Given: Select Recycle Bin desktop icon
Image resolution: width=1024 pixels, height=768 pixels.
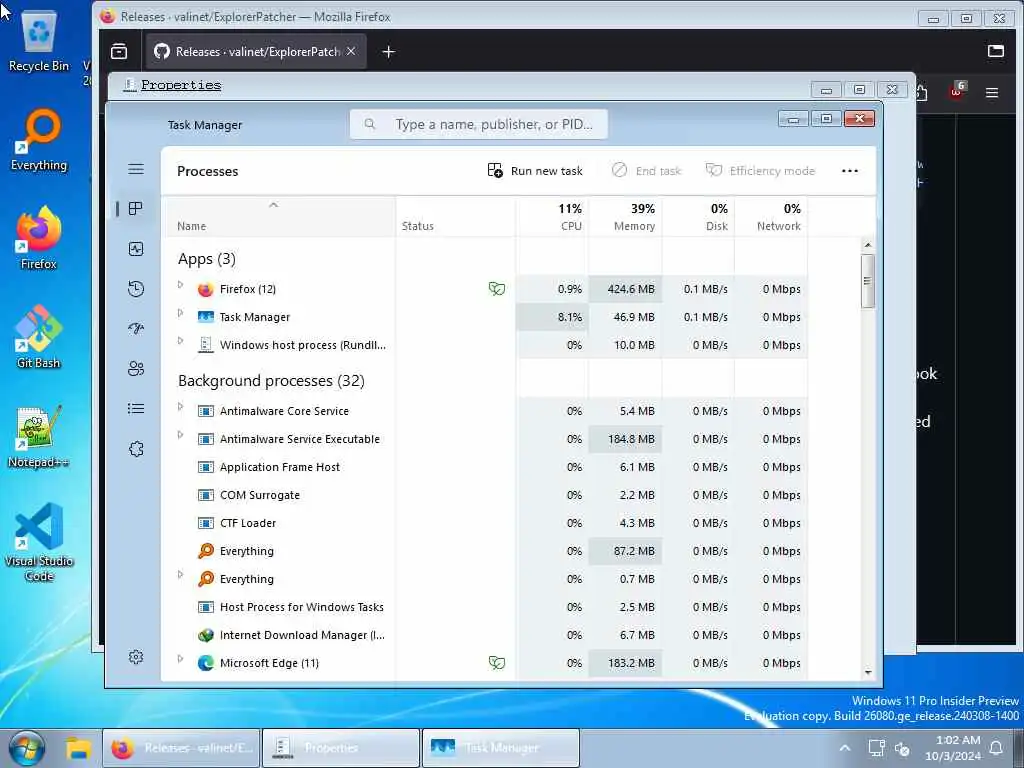Looking at the screenshot, I should coord(39,40).
